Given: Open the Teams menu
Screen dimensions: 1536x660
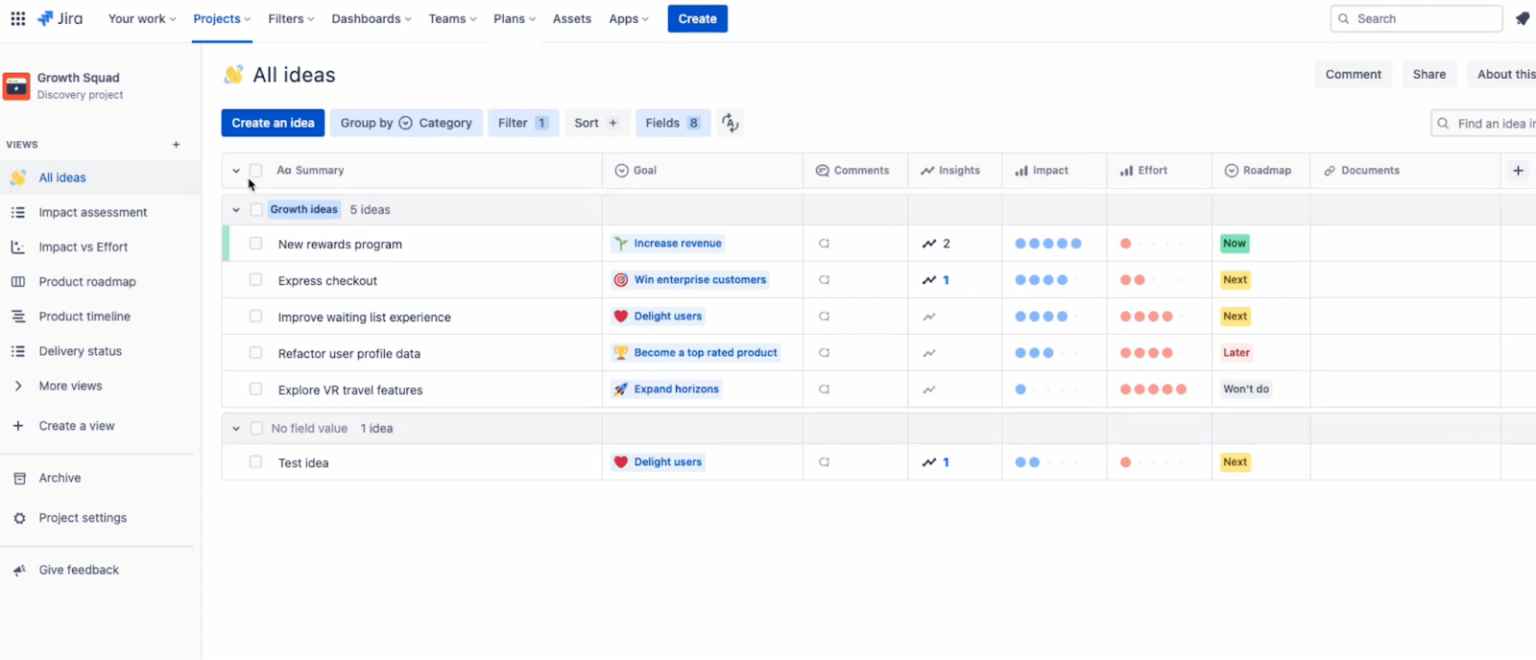Looking at the screenshot, I should [x=451, y=18].
